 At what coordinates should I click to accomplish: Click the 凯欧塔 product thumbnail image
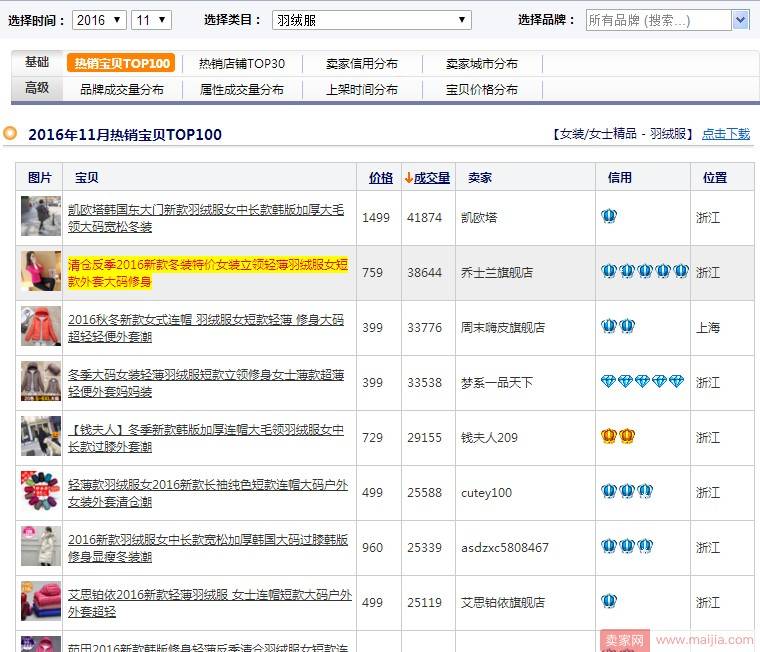[x=41, y=216]
